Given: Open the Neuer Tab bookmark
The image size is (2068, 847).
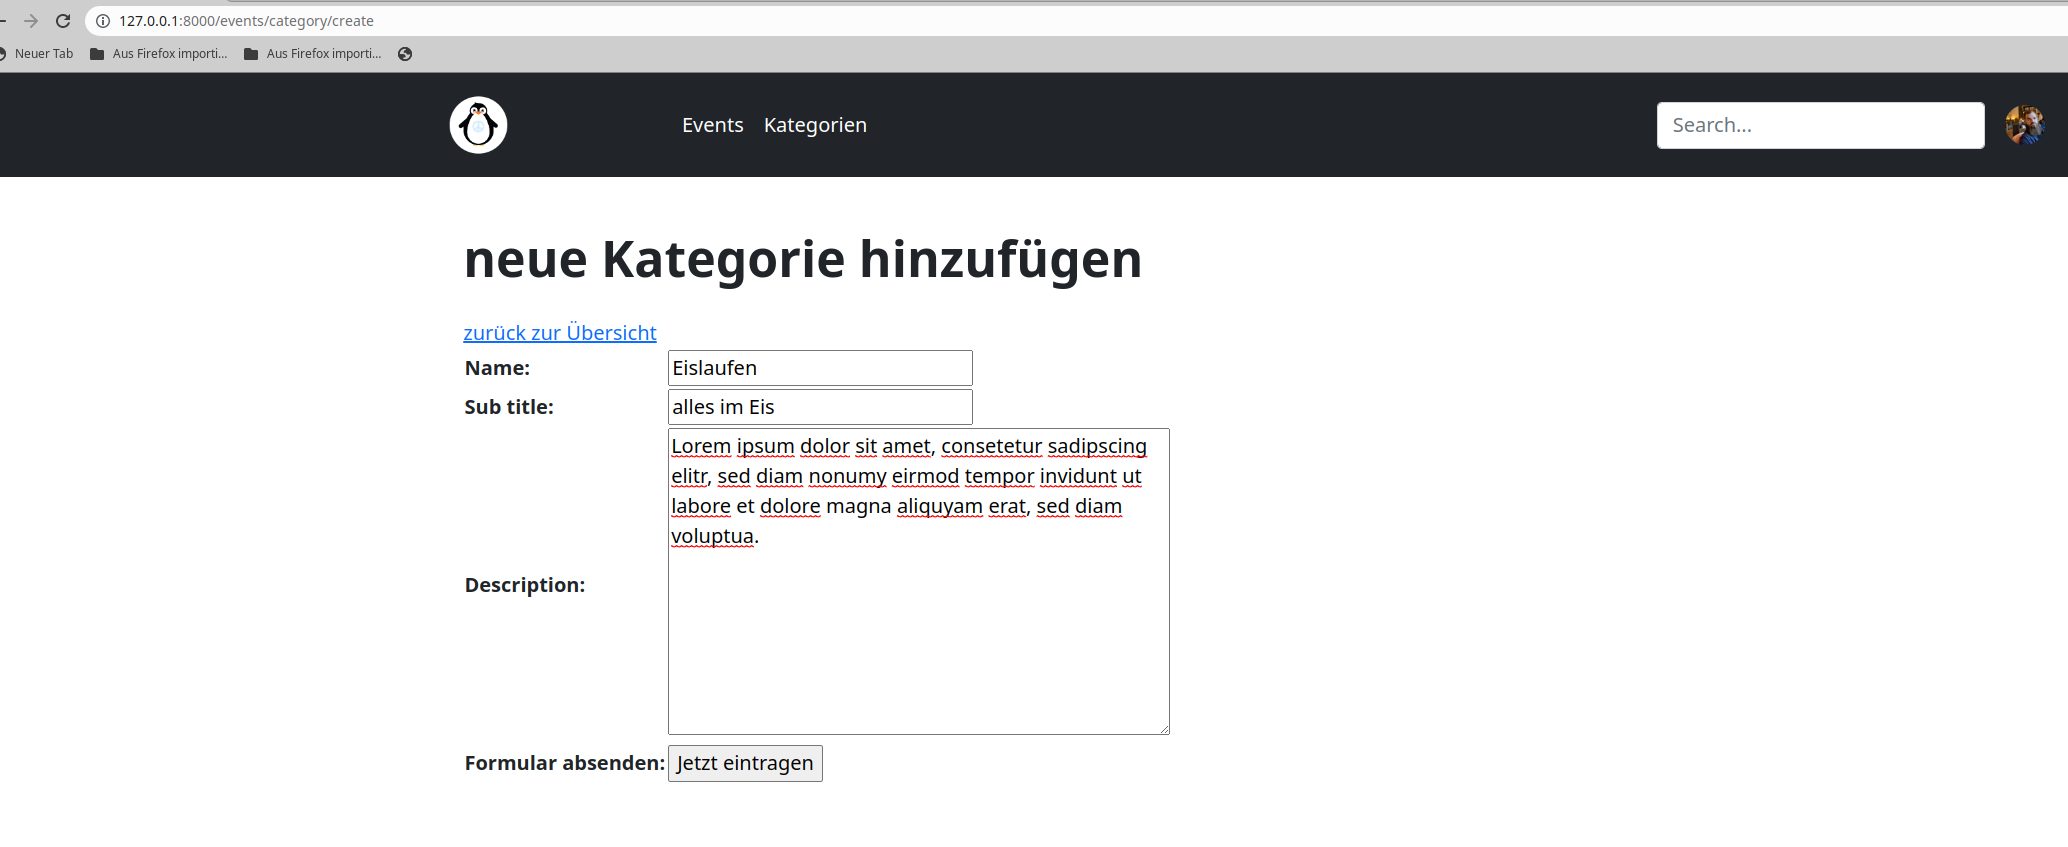Looking at the screenshot, I should (x=40, y=54).
